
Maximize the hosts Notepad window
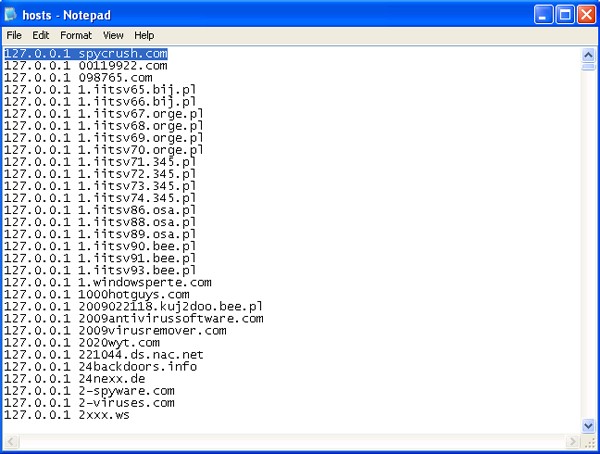coord(565,14)
